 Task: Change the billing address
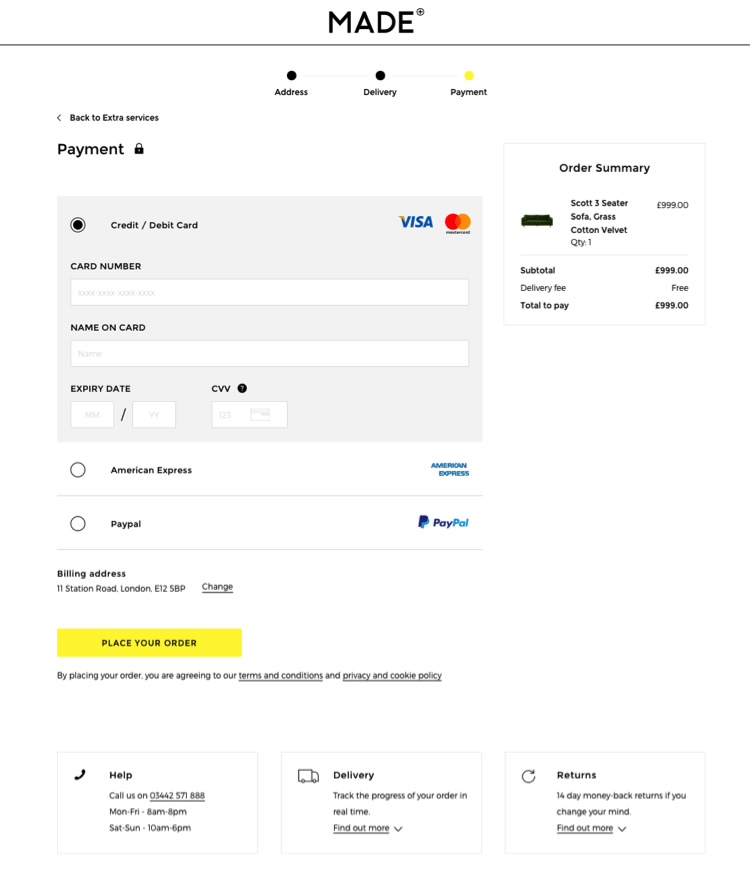click(x=217, y=587)
